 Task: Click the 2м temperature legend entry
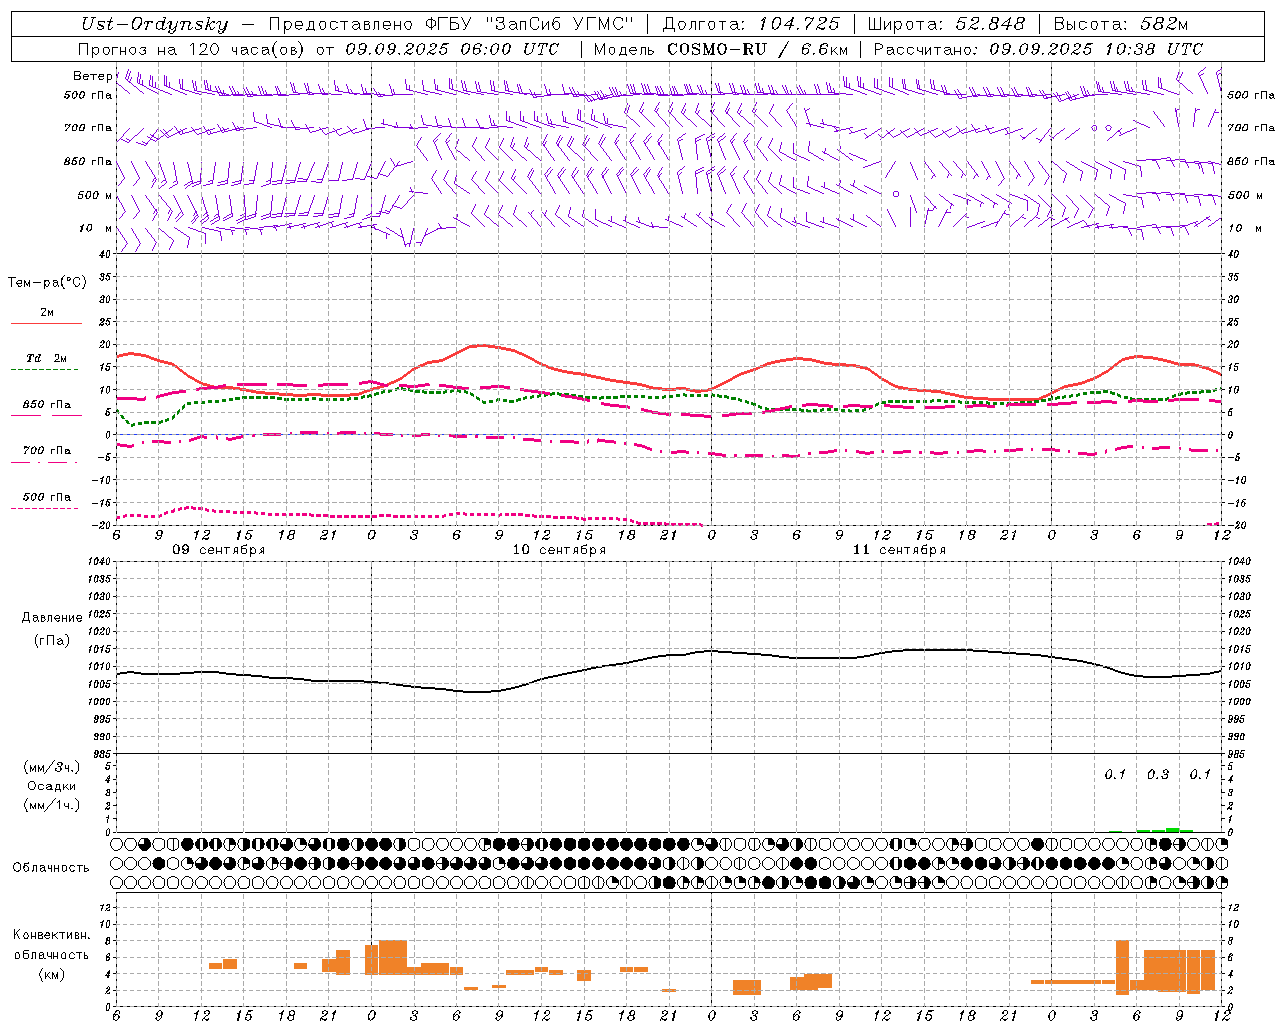tap(47, 312)
